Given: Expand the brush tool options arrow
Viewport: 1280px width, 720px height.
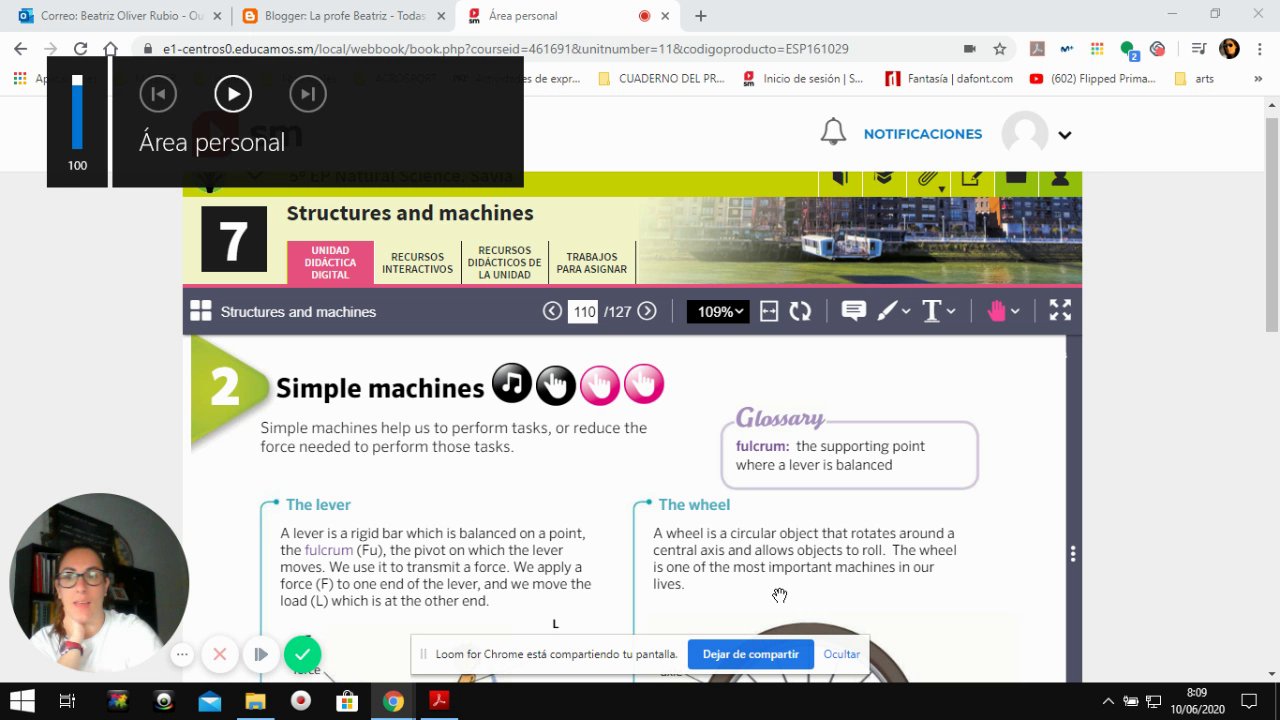Looking at the screenshot, I should (907, 311).
